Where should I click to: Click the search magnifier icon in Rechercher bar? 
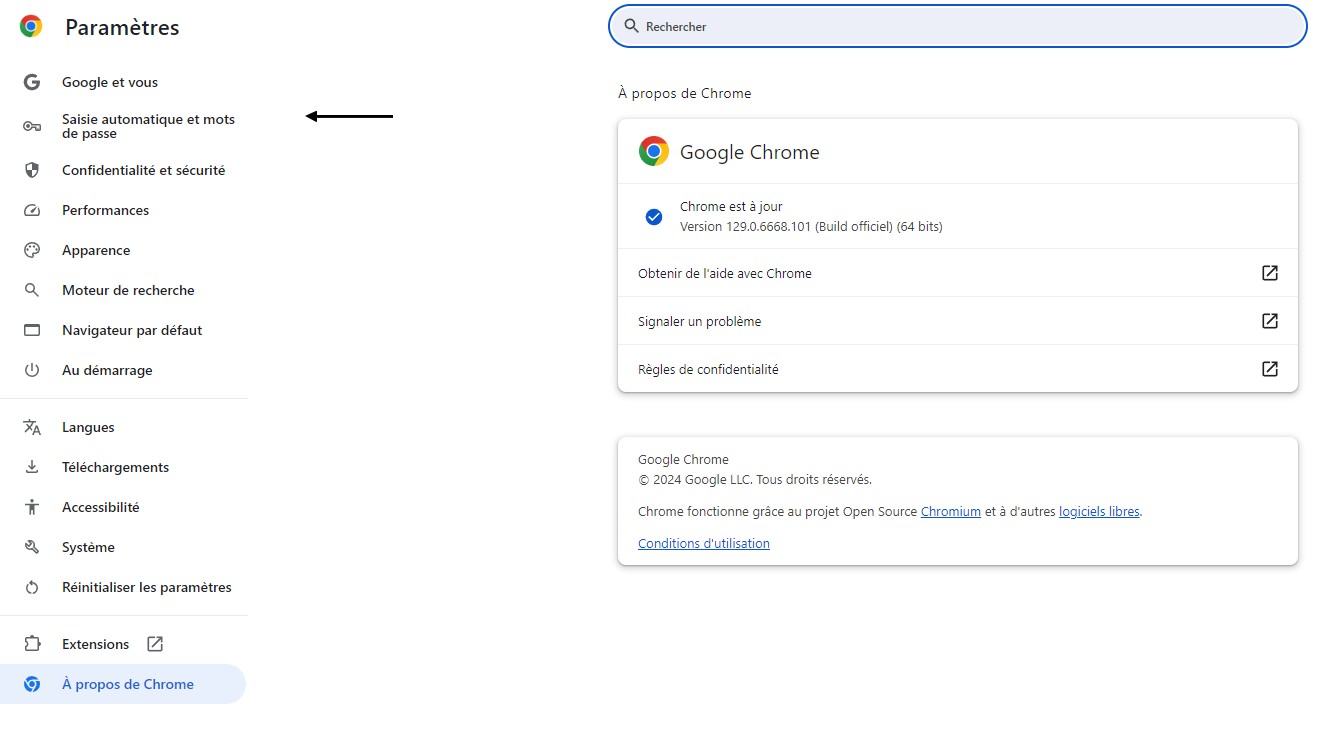[x=631, y=26]
